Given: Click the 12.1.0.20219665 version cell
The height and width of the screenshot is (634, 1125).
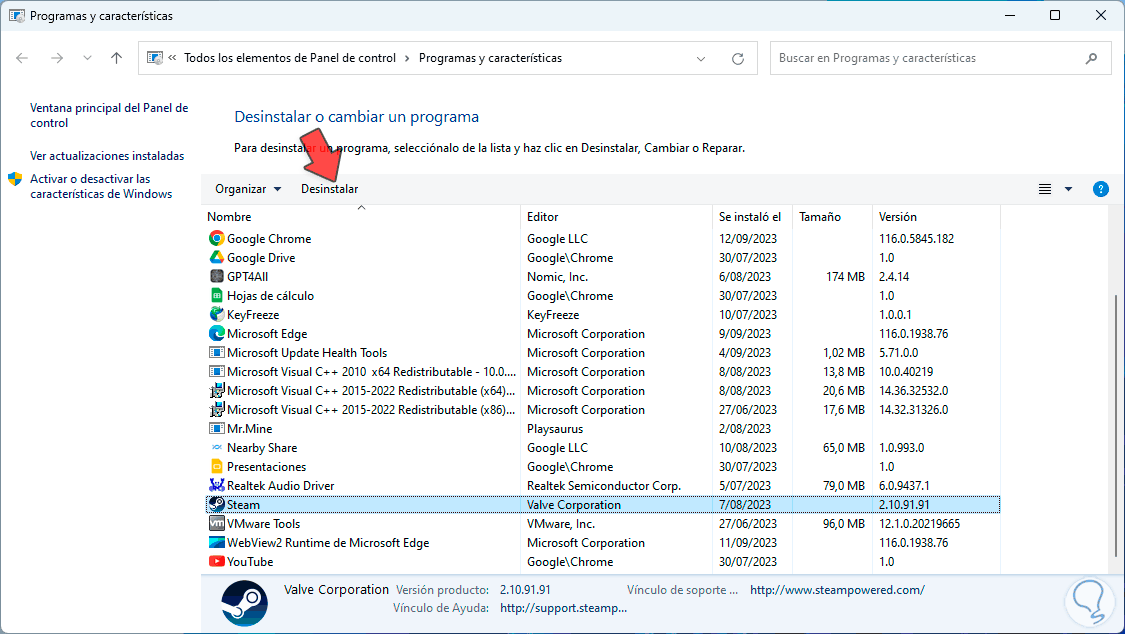Looking at the screenshot, I should point(919,524).
